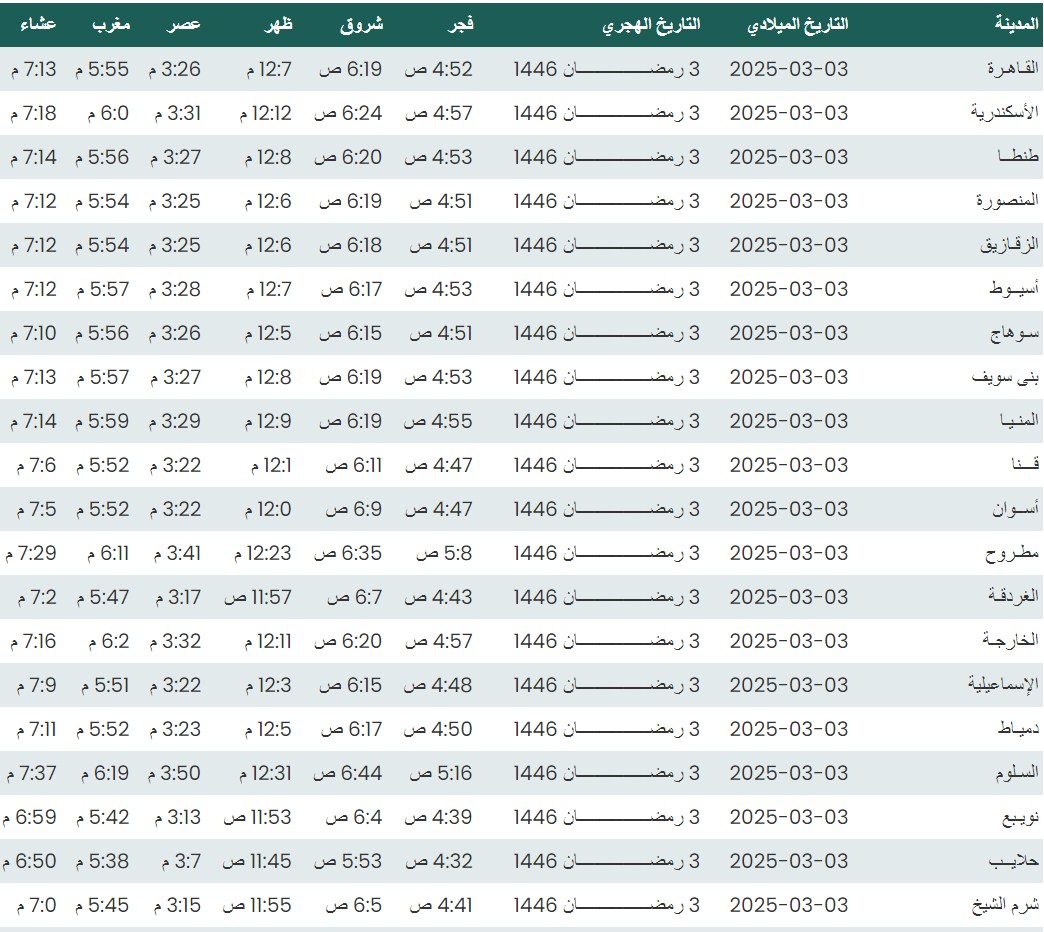1044x932 pixels.
Task: Click the عشاء column header
Action: (38, 24)
